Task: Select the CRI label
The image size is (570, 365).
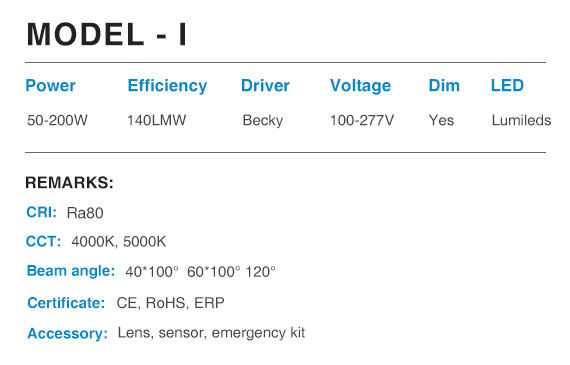Action: (x=41, y=212)
